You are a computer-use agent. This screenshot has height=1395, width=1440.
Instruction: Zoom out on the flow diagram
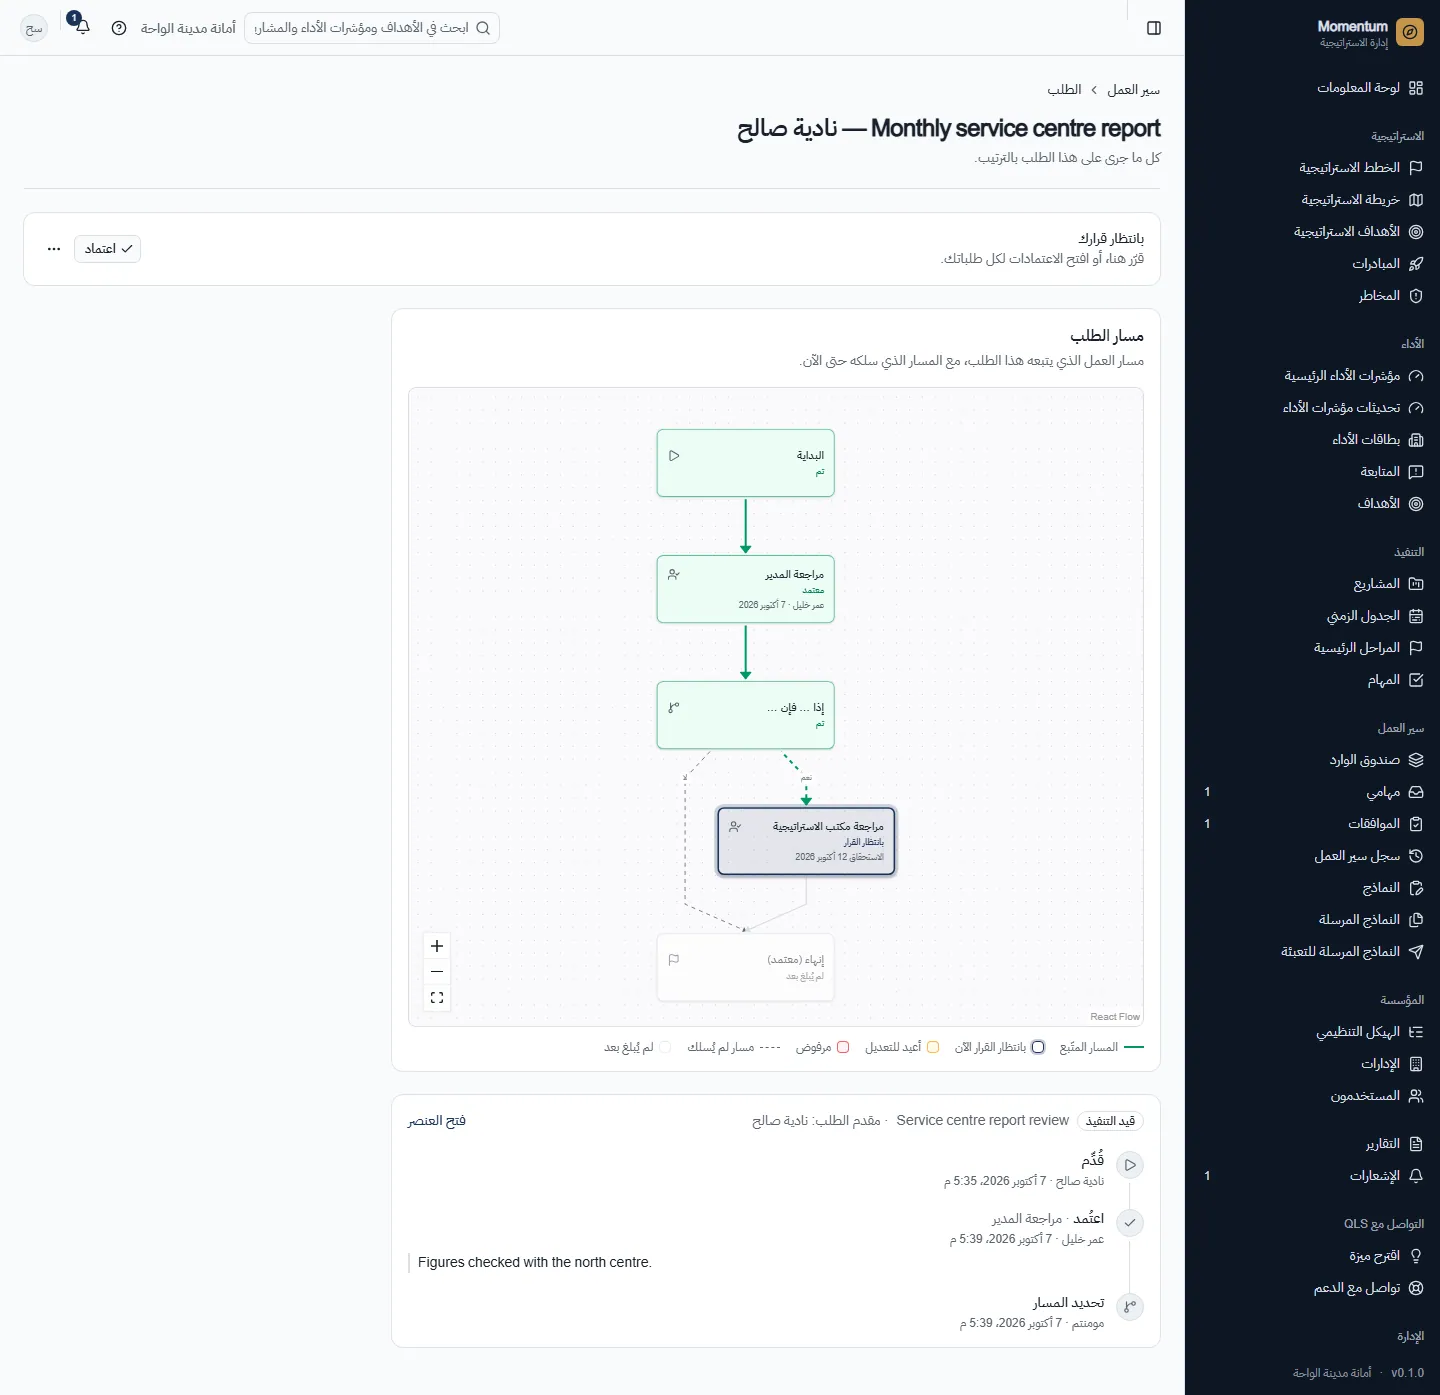pos(437,972)
